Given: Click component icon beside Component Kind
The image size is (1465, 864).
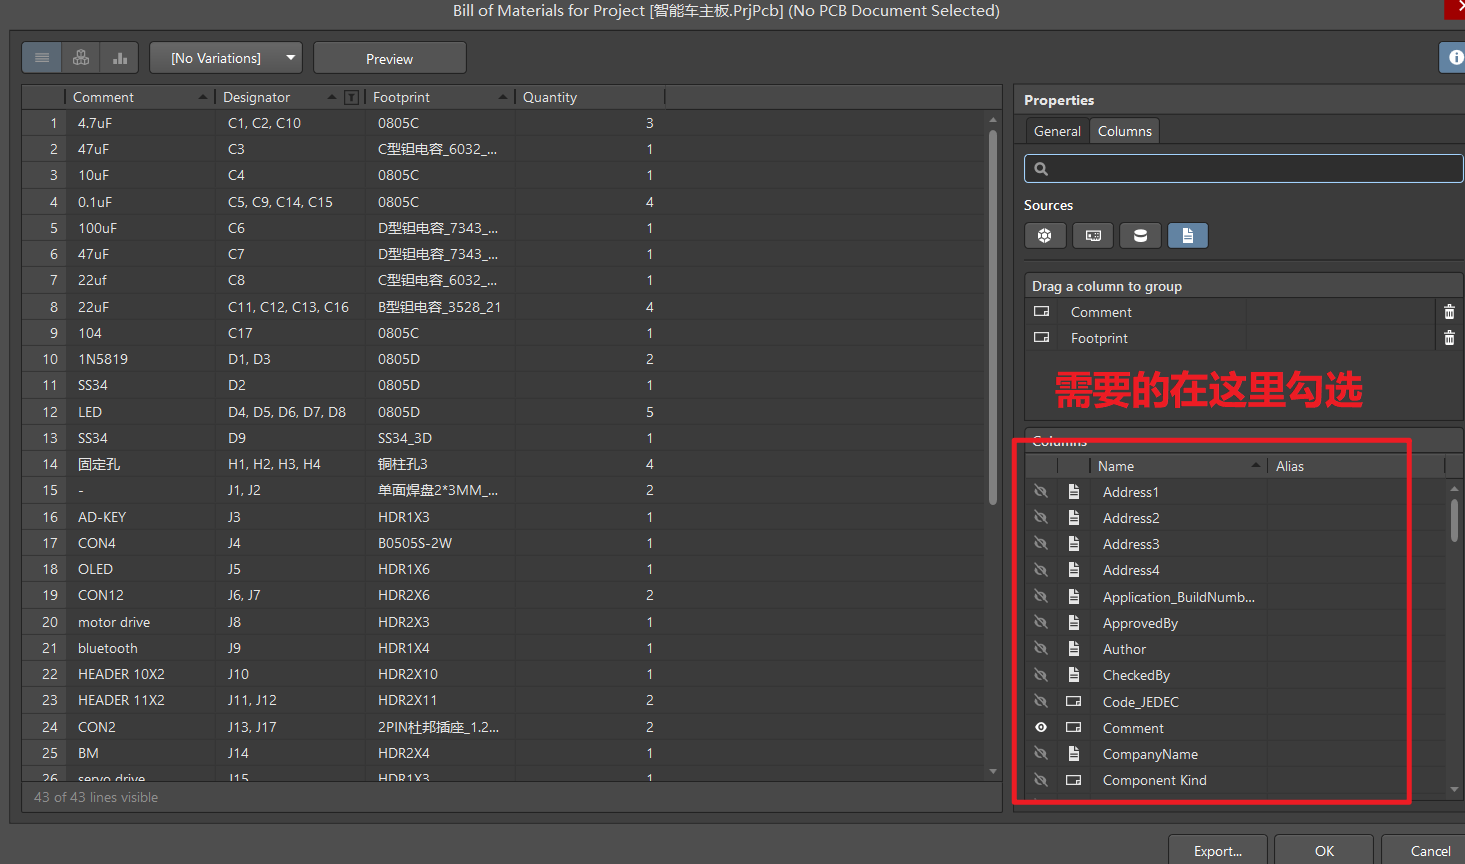Looking at the screenshot, I should 1074,780.
